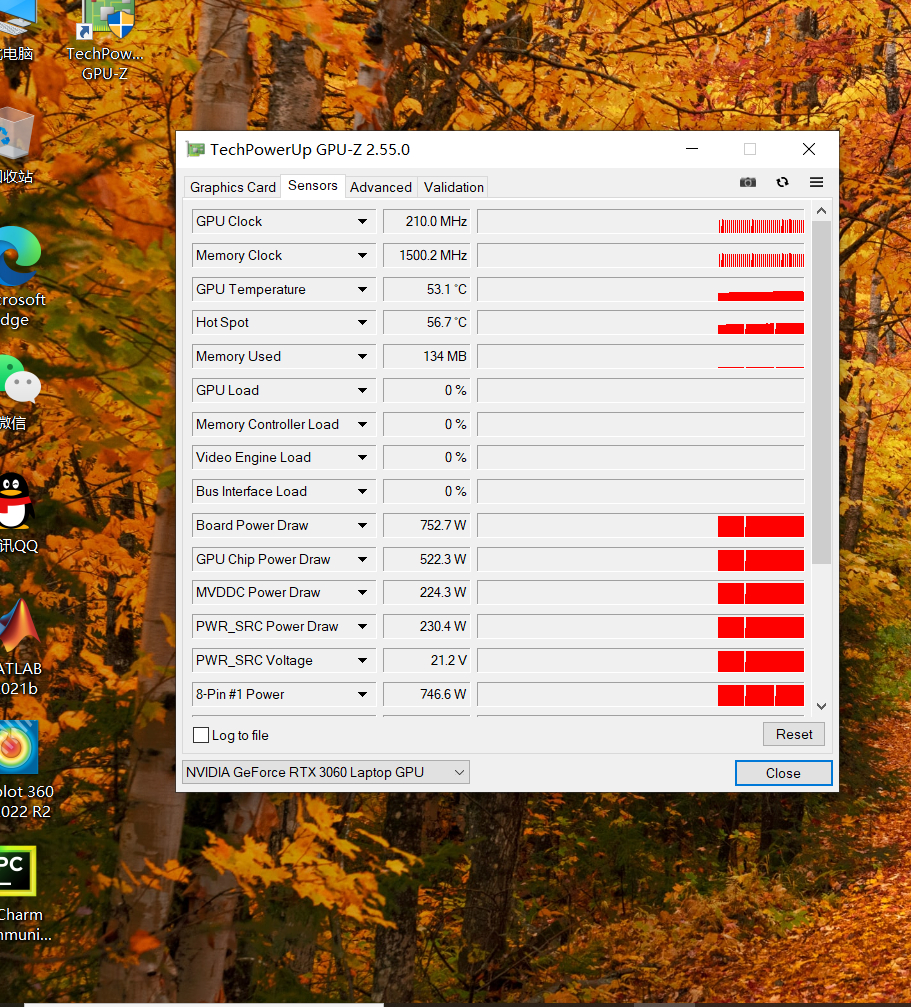Click the MVDDC Power Draw value 224.3 W
Screen dimensions: 911x1007
click(x=427, y=592)
